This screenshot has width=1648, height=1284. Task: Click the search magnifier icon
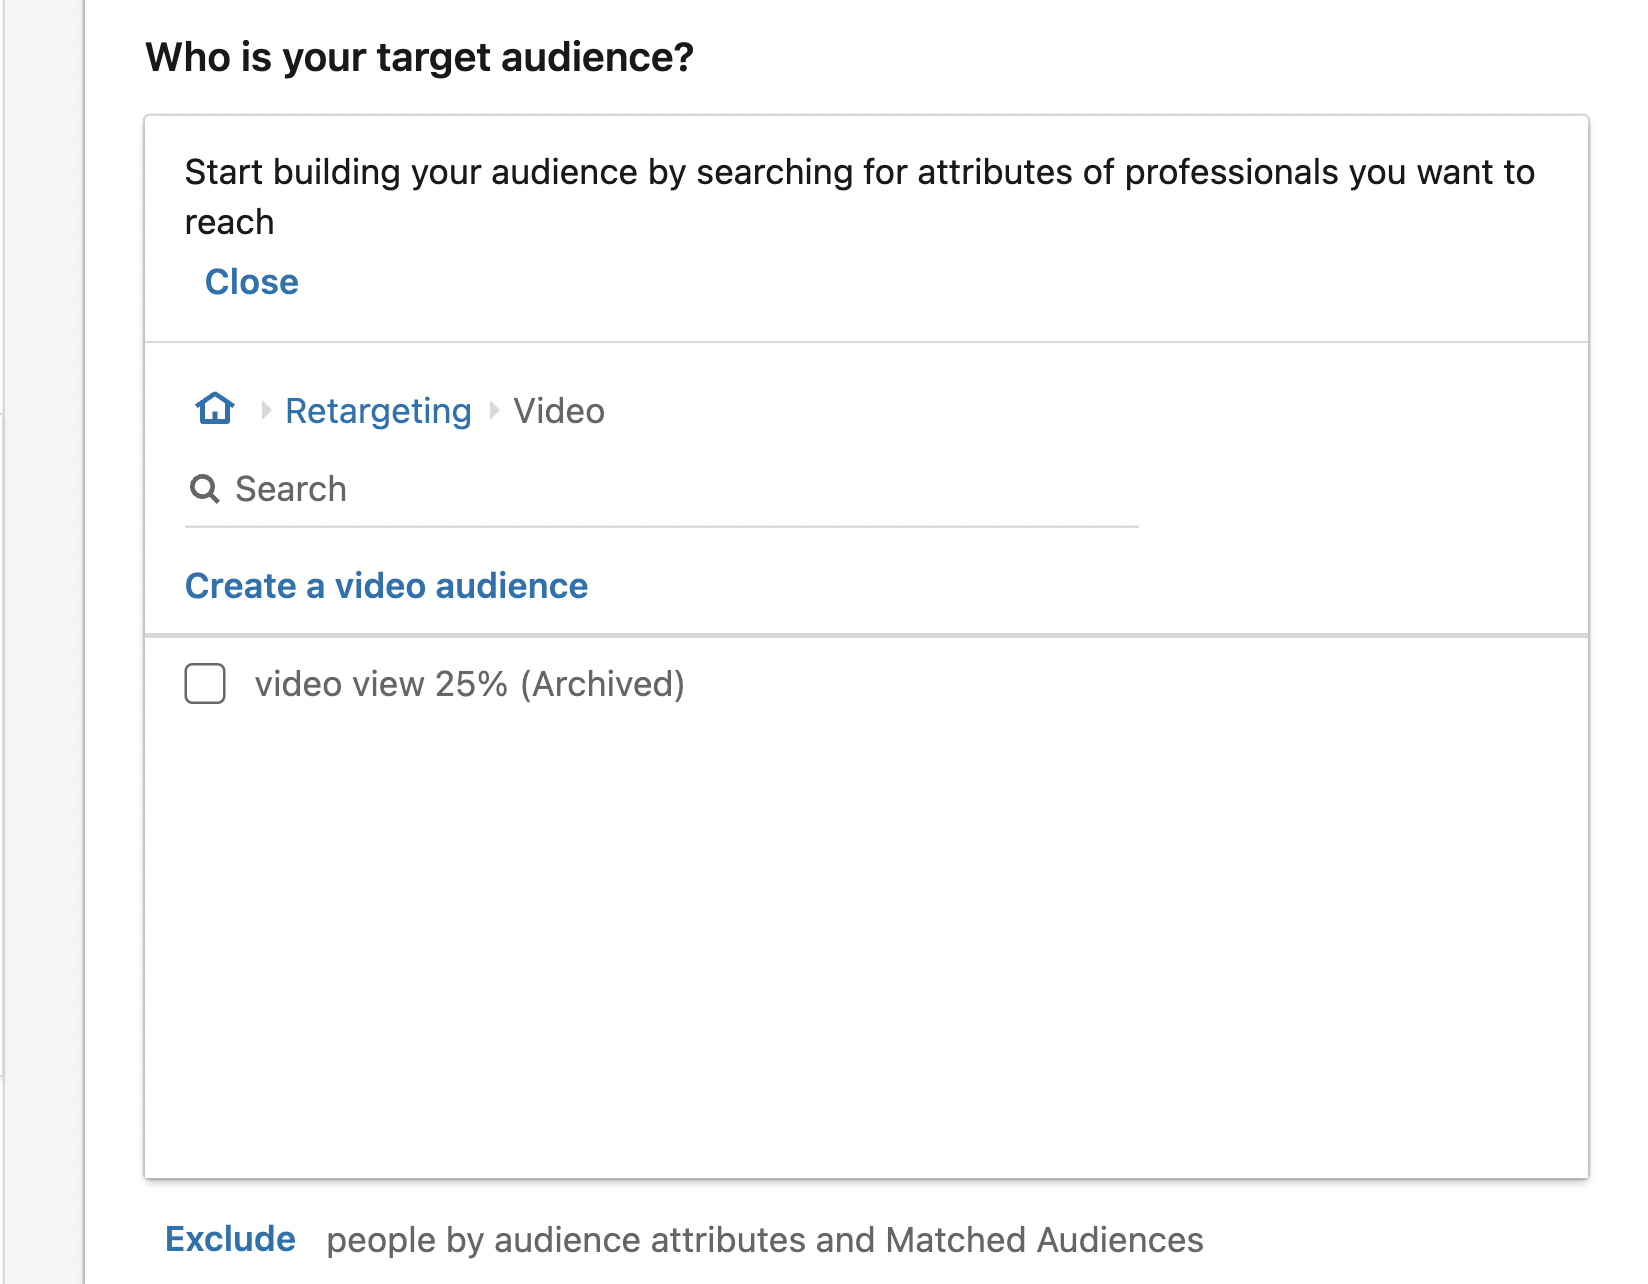[205, 489]
